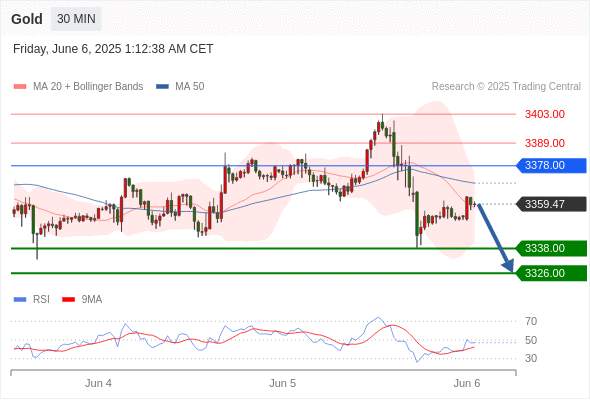Click the 3389.00 resistance price label
Screen dimensions: 590x400
tap(544, 143)
